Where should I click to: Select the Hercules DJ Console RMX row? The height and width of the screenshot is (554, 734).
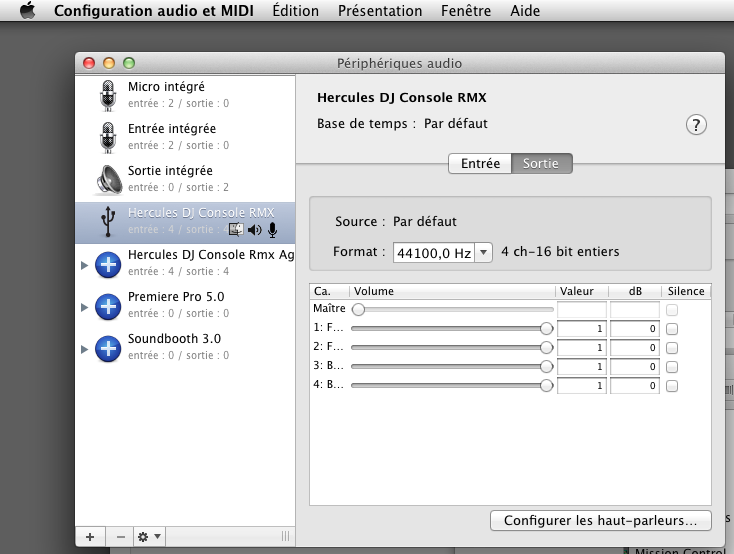pyautogui.click(x=185, y=223)
